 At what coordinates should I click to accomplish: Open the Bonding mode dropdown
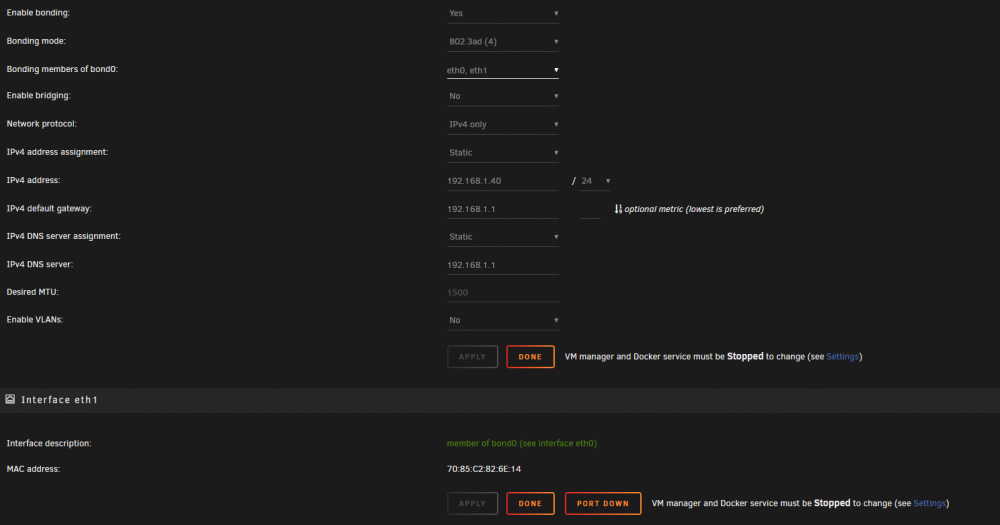point(503,41)
